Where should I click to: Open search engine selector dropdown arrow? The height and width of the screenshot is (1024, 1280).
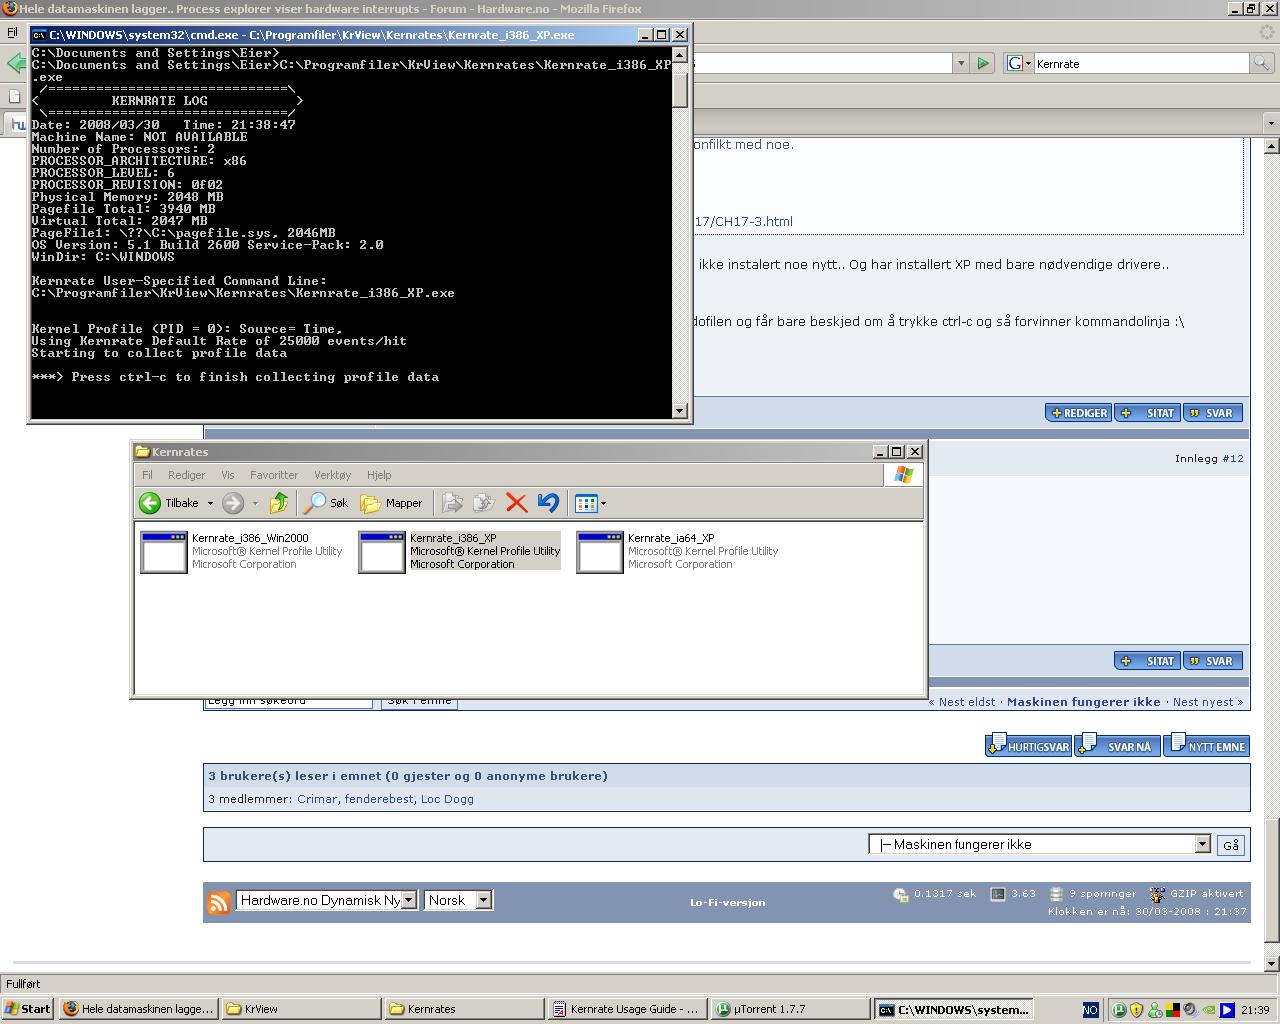tap(1028, 63)
